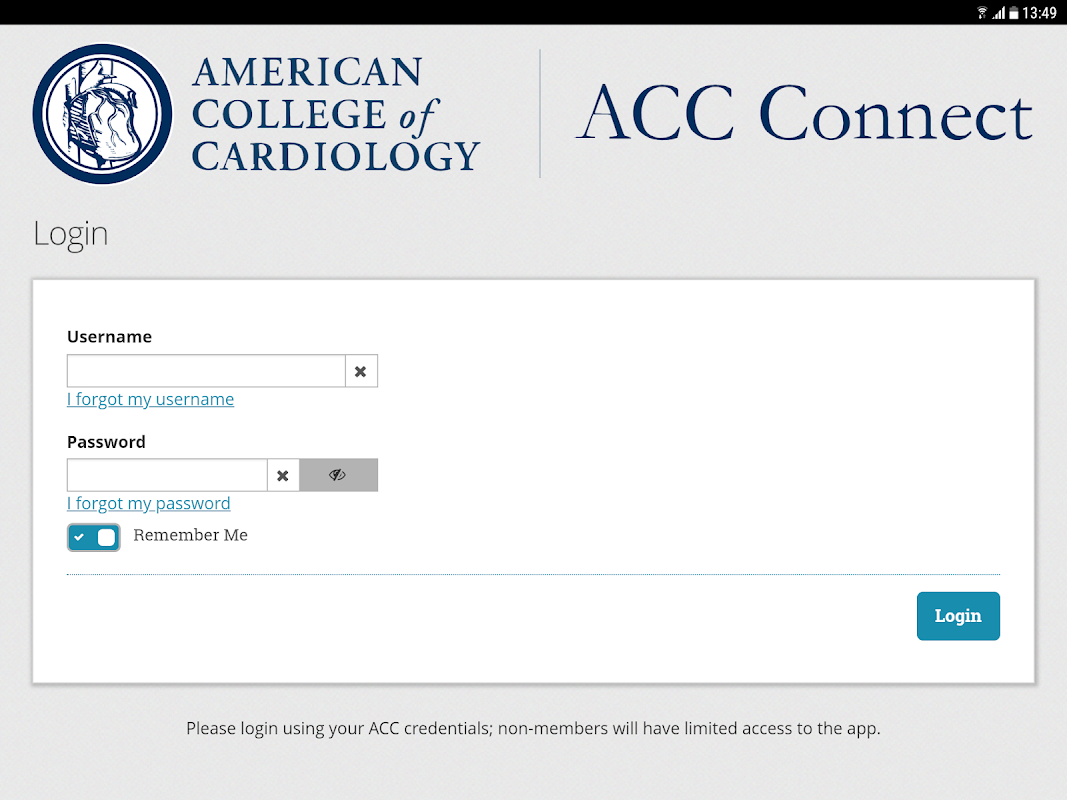1067x800 pixels.
Task: Click the American College of Cardiology wordmark
Action: tap(335, 113)
